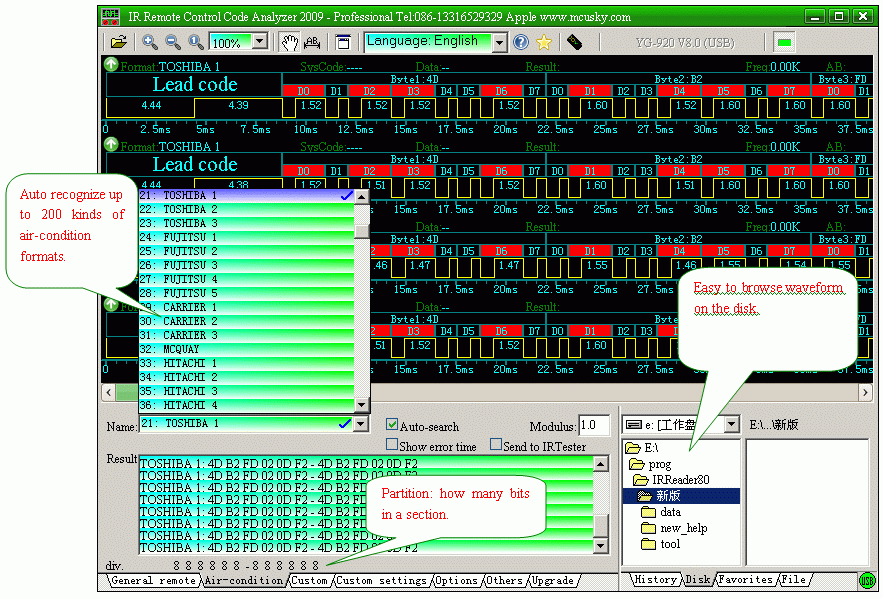Click the zoom in magnifier icon
883x599 pixels.
pyautogui.click(x=149, y=42)
